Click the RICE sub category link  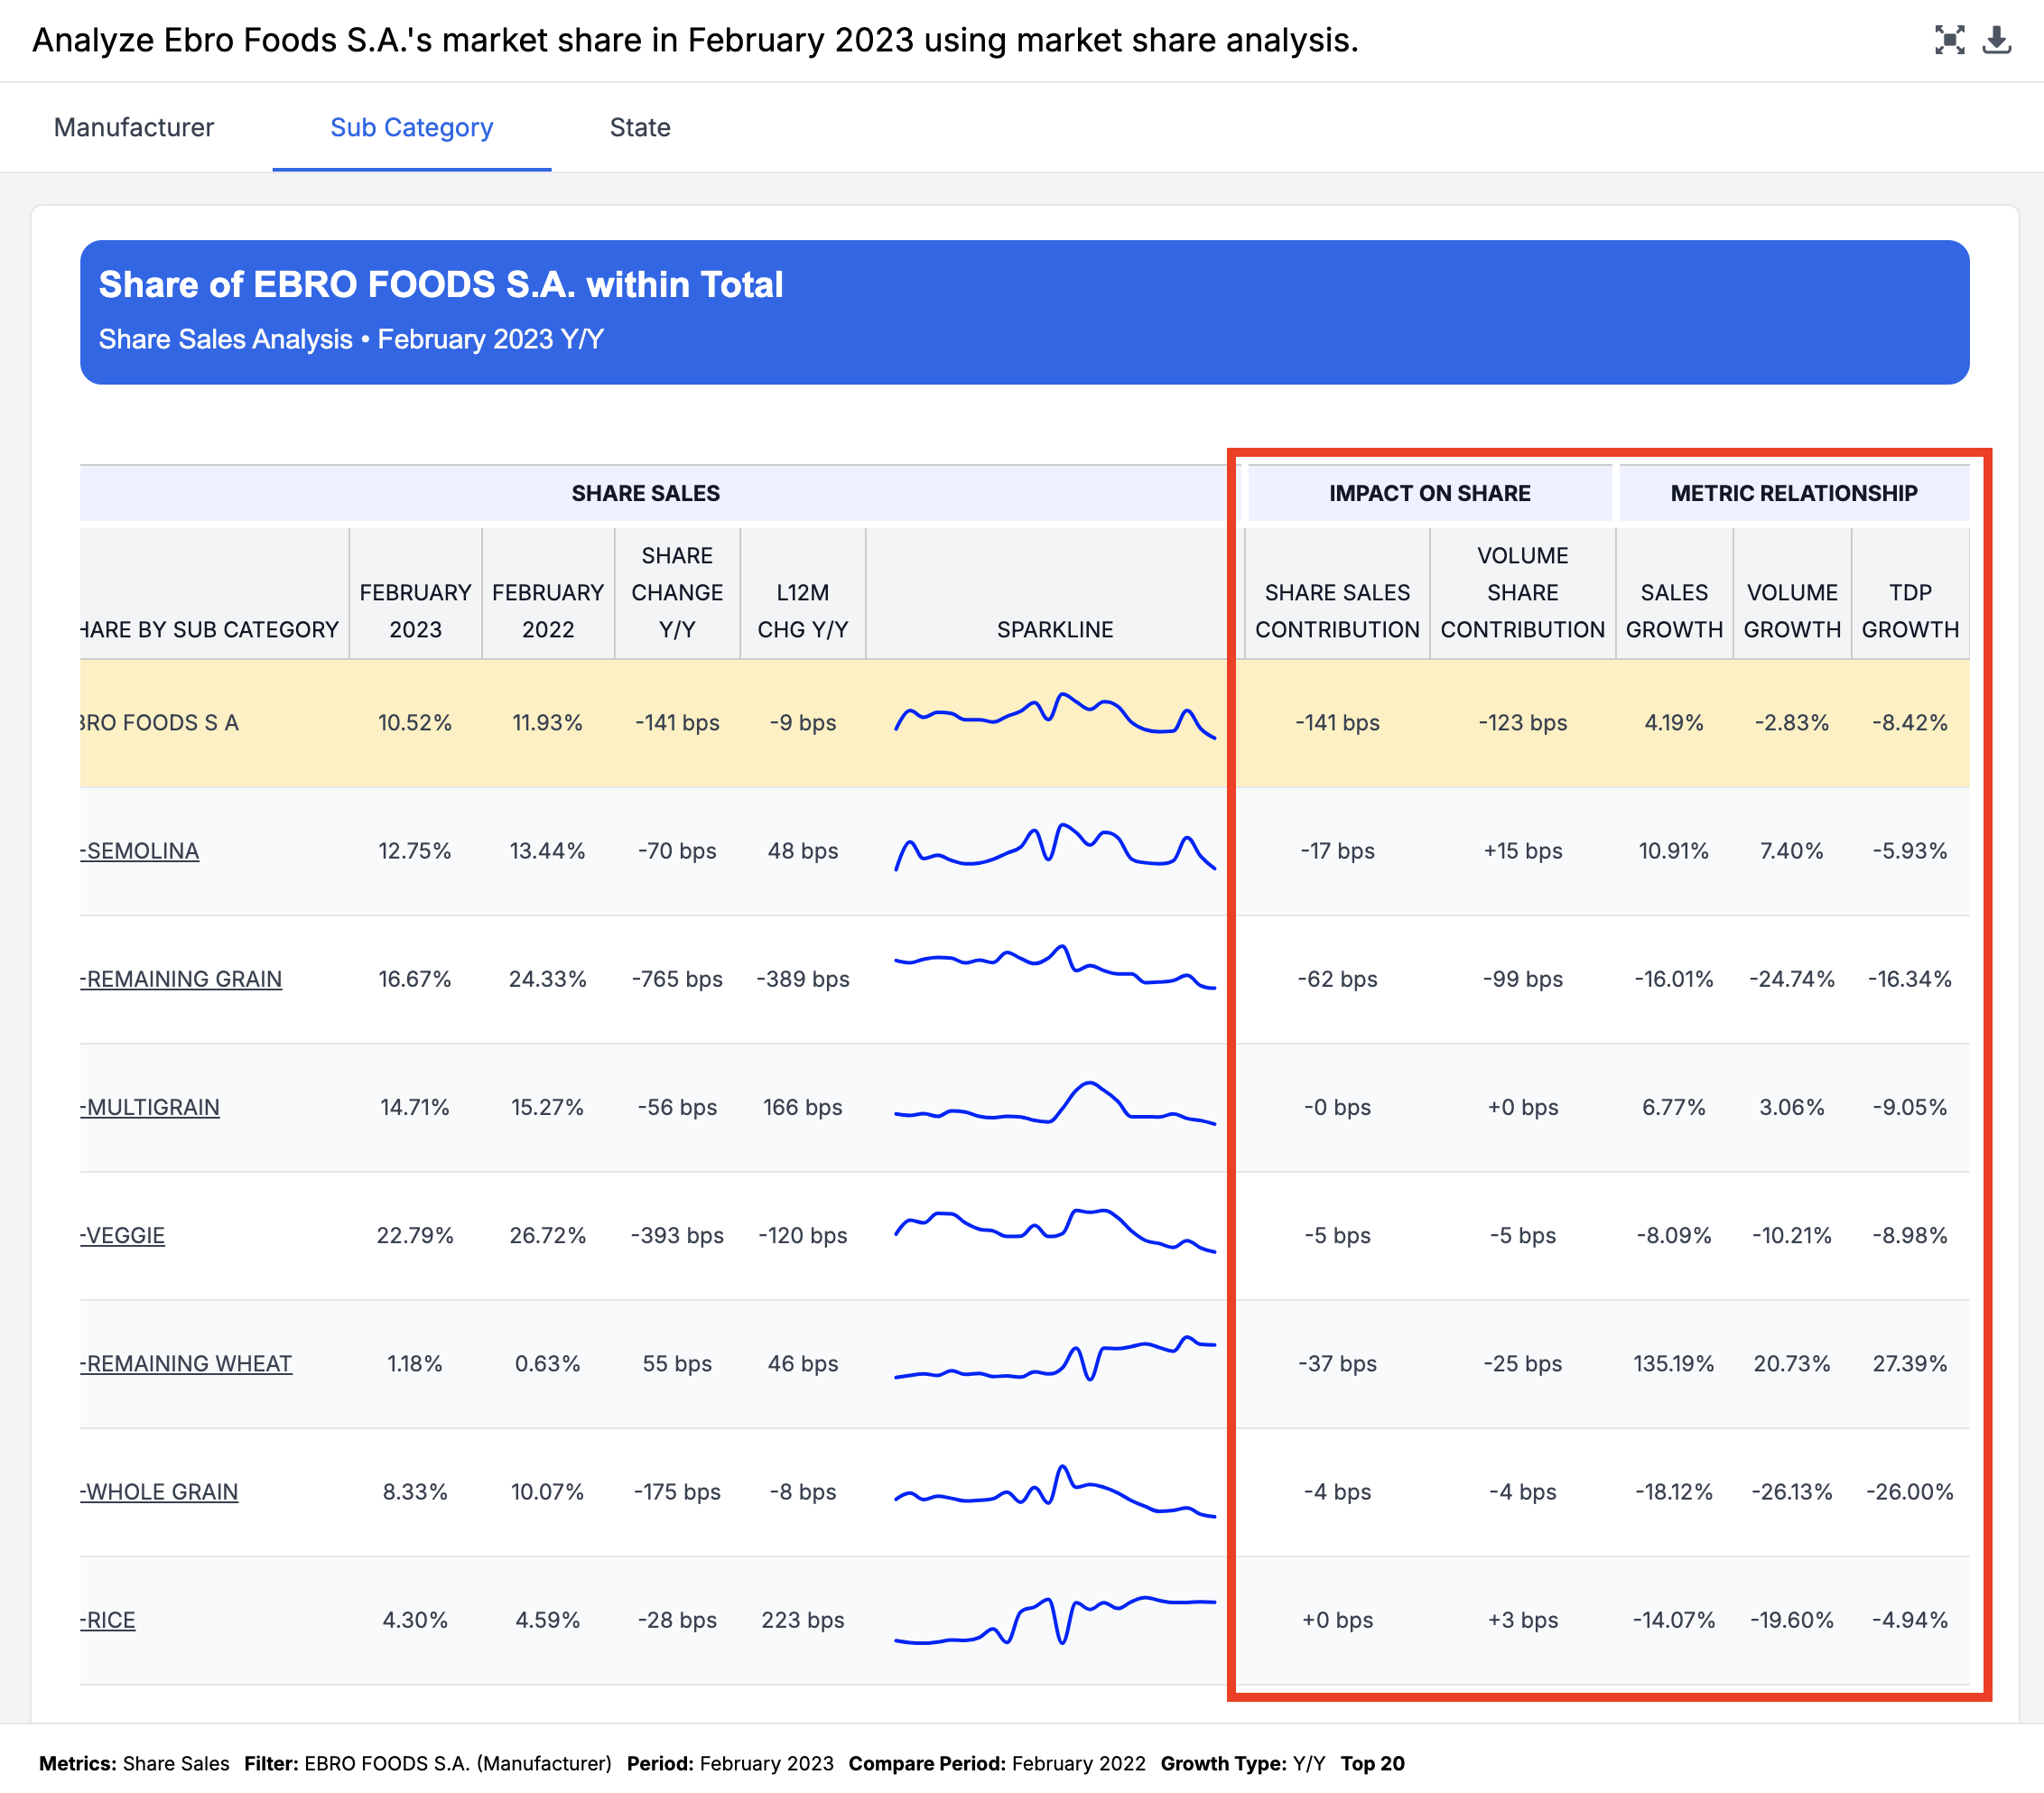tap(109, 1619)
